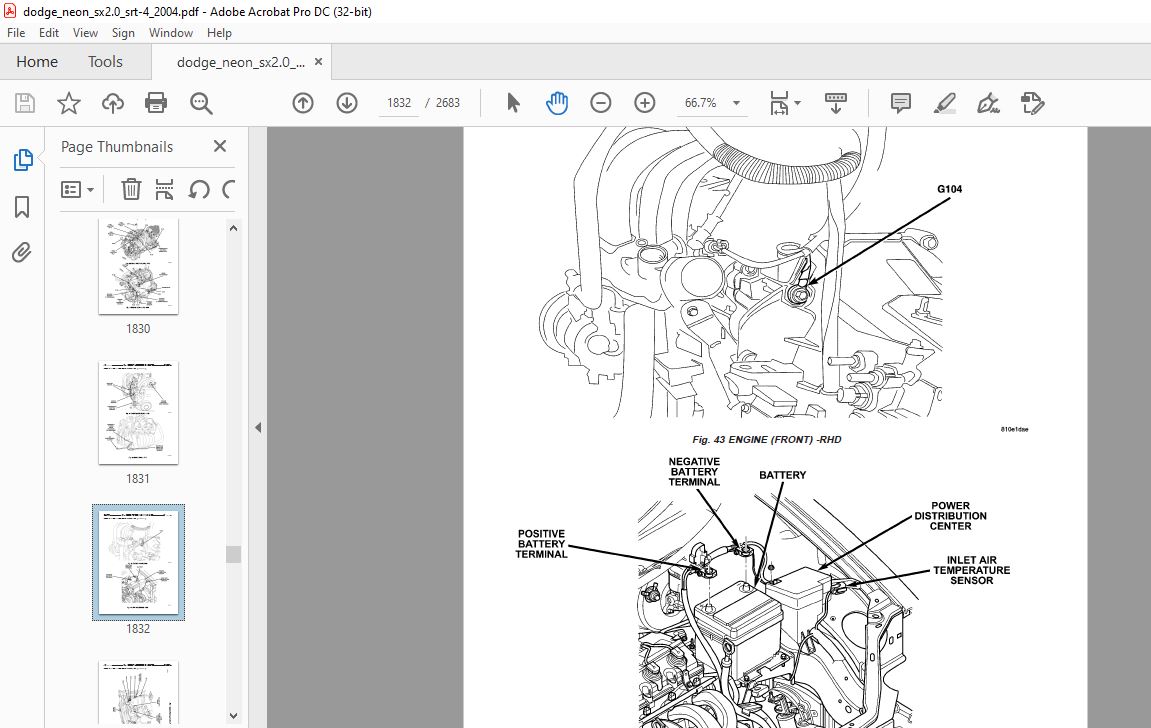The width and height of the screenshot is (1151, 728).
Task: Expand the fit page options arrow
Action: point(798,103)
